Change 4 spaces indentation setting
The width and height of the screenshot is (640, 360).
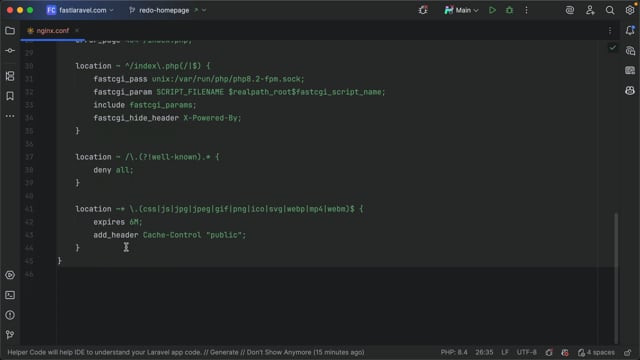click(x=596, y=352)
